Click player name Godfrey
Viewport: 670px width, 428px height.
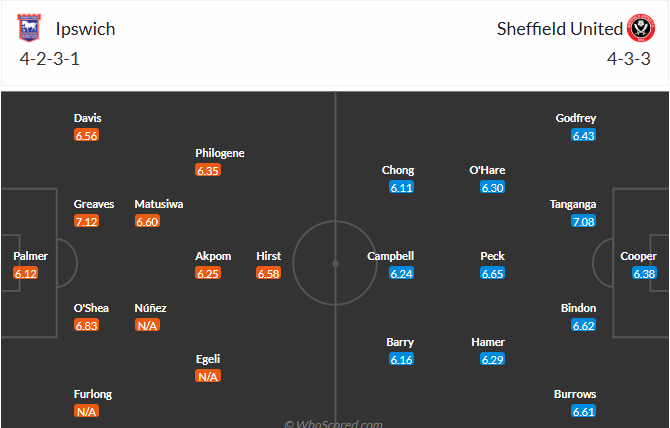tap(576, 118)
